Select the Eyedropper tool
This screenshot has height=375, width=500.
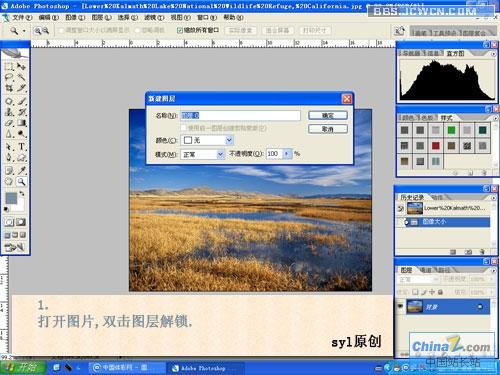click(x=21, y=171)
